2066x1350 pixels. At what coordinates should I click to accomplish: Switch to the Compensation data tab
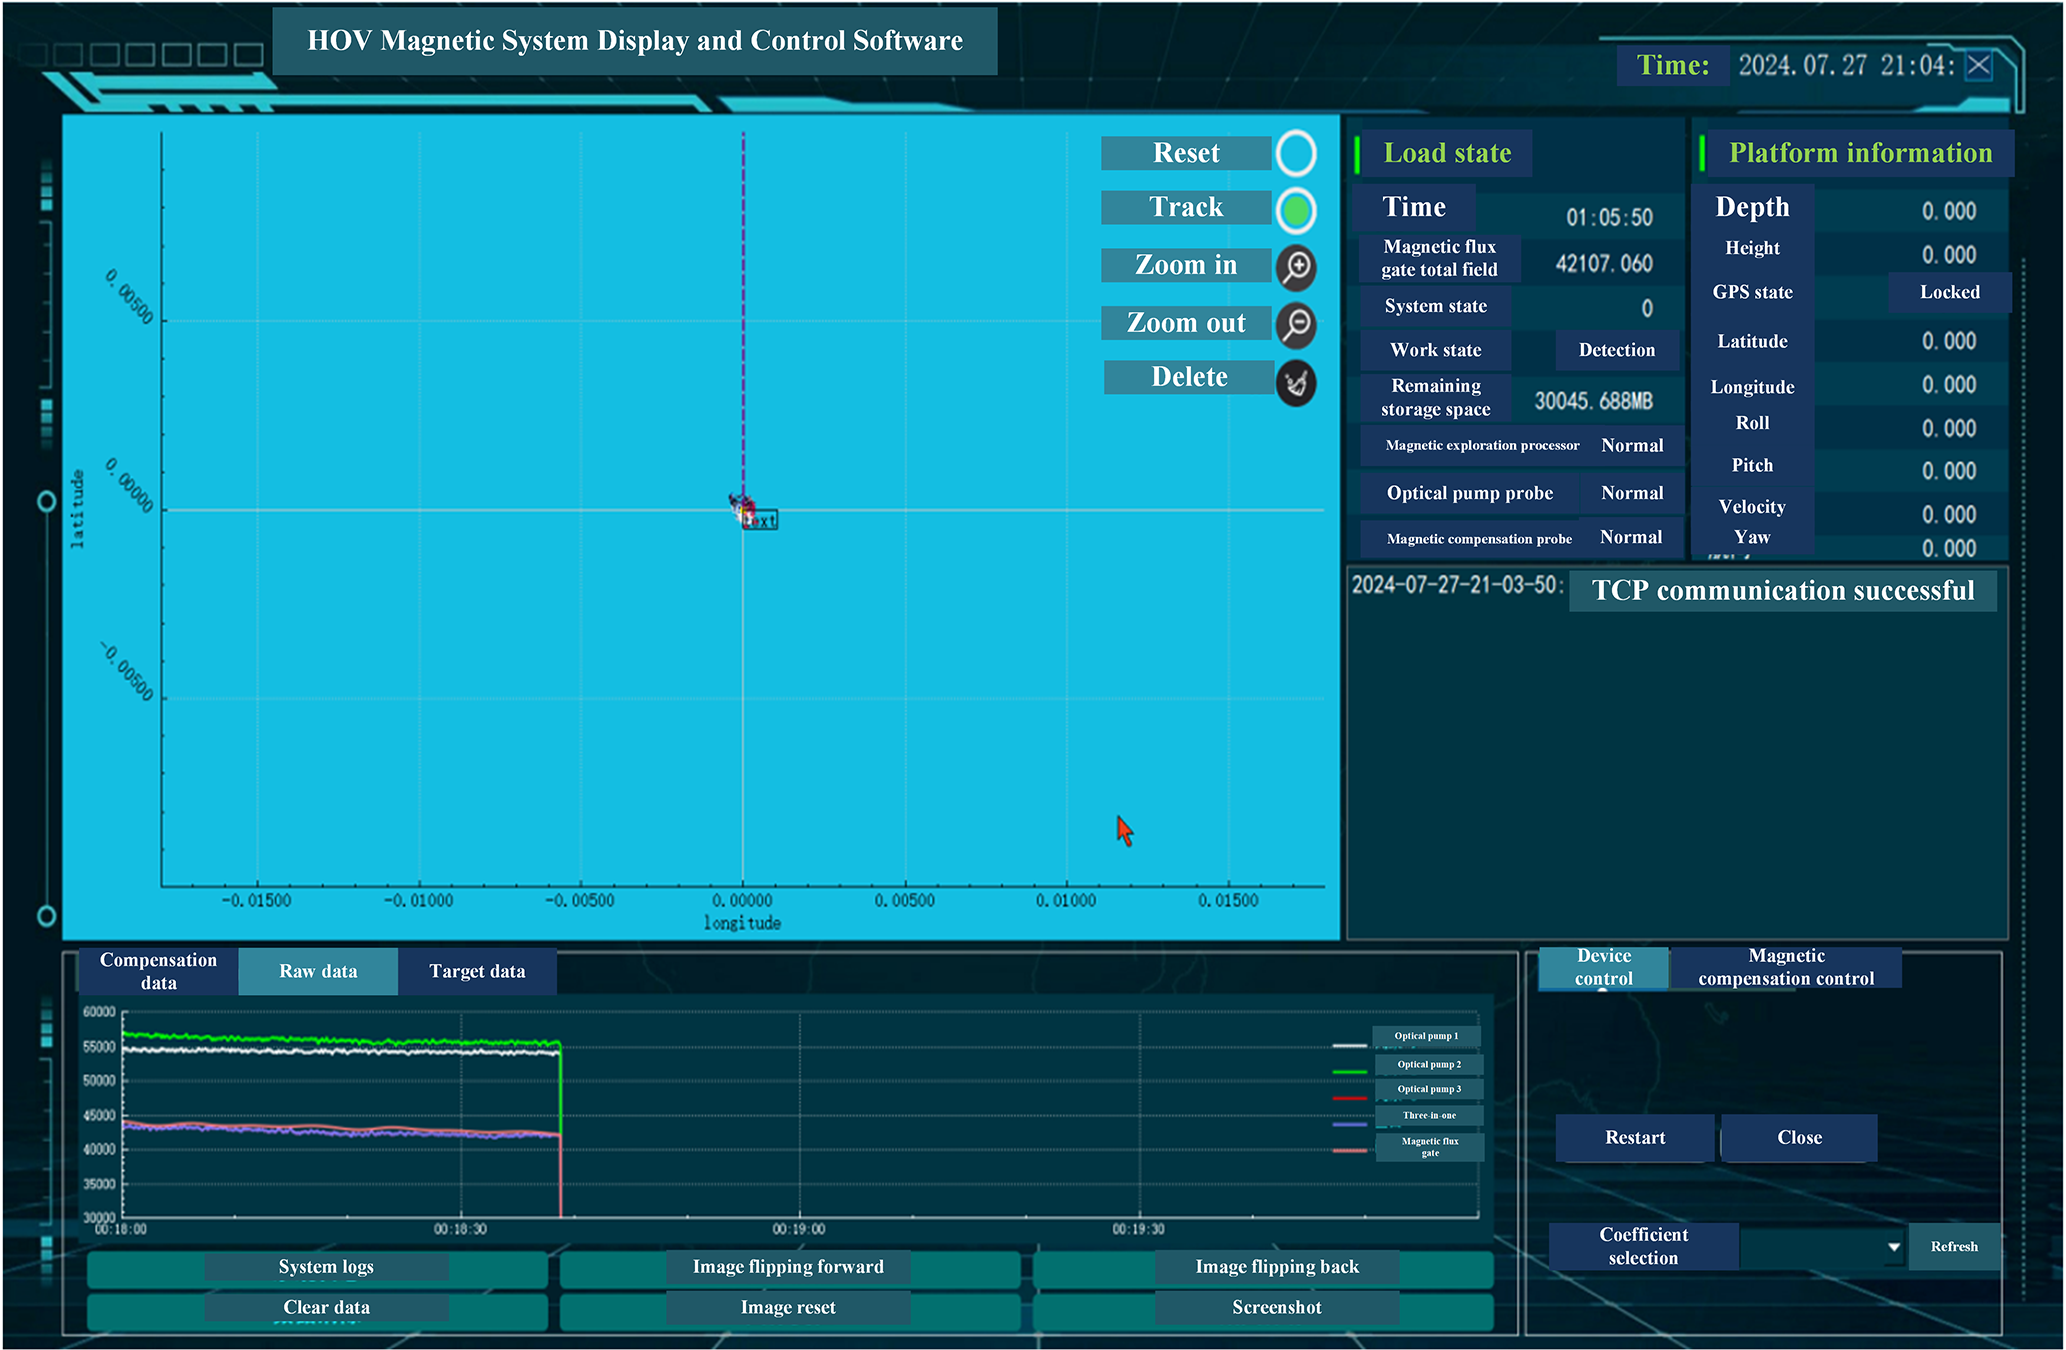point(158,971)
